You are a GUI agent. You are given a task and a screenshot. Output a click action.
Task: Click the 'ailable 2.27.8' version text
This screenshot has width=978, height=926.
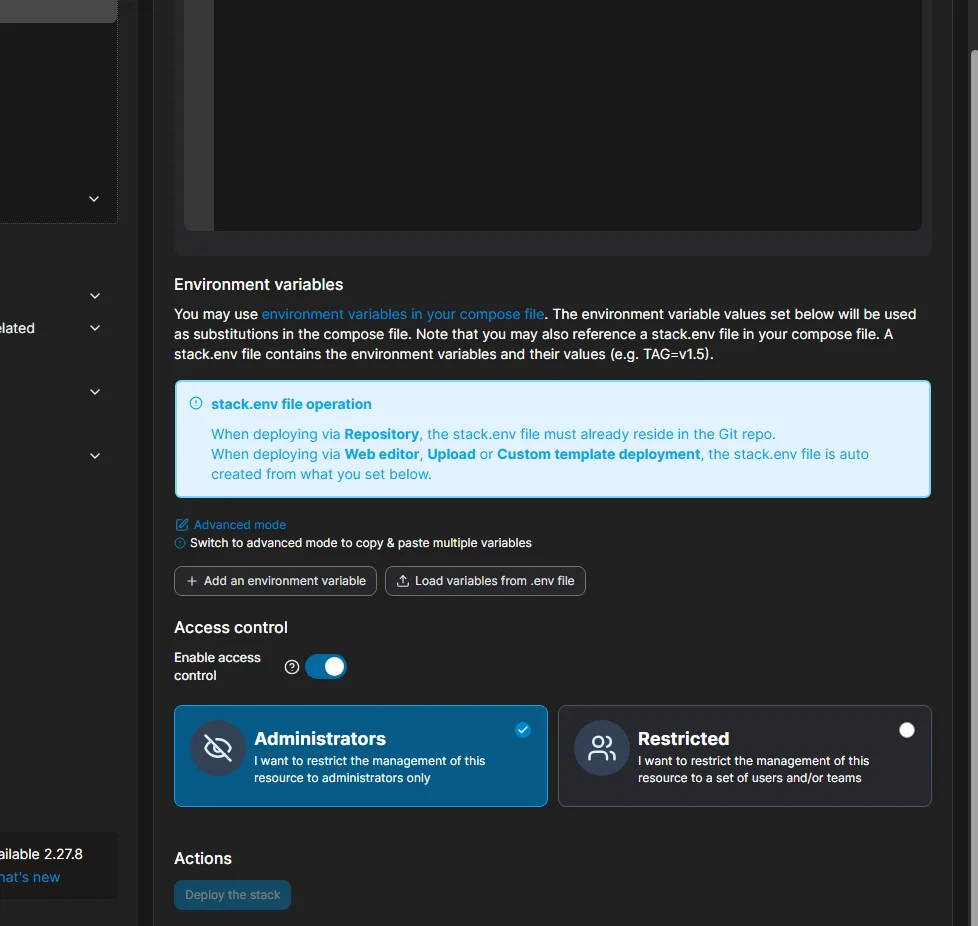click(x=41, y=854)
